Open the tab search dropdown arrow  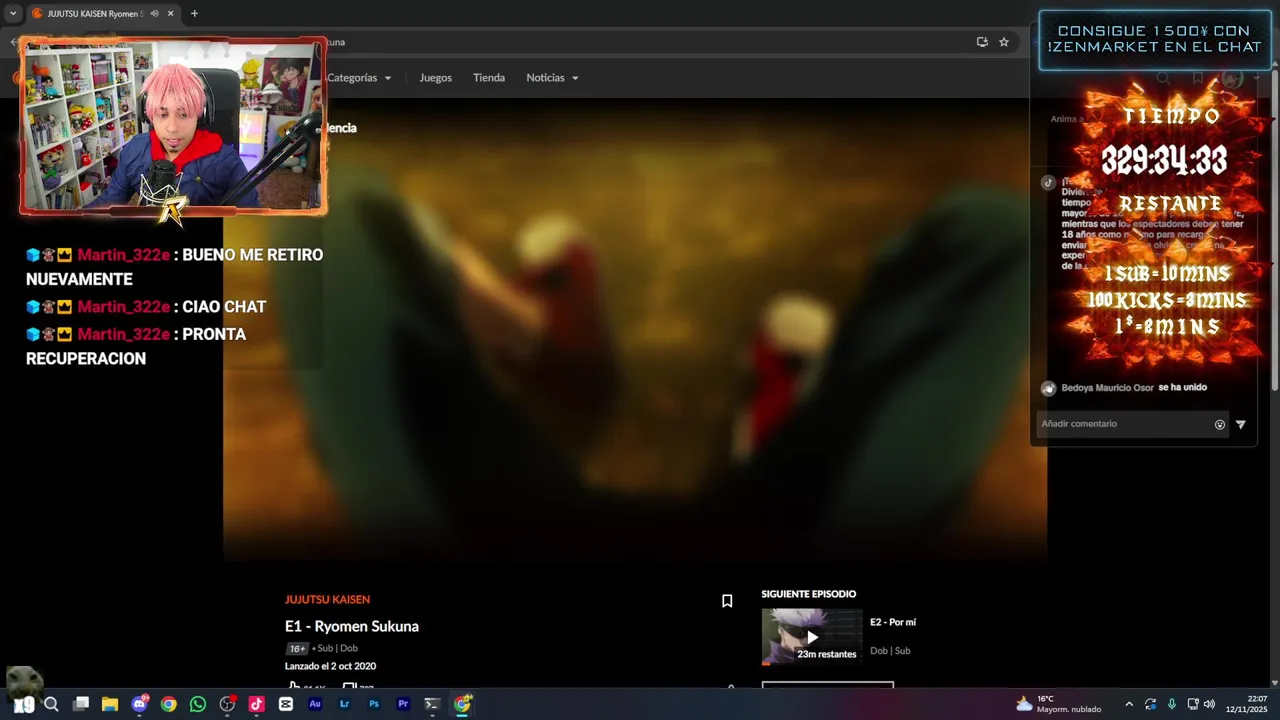[13, 13]
